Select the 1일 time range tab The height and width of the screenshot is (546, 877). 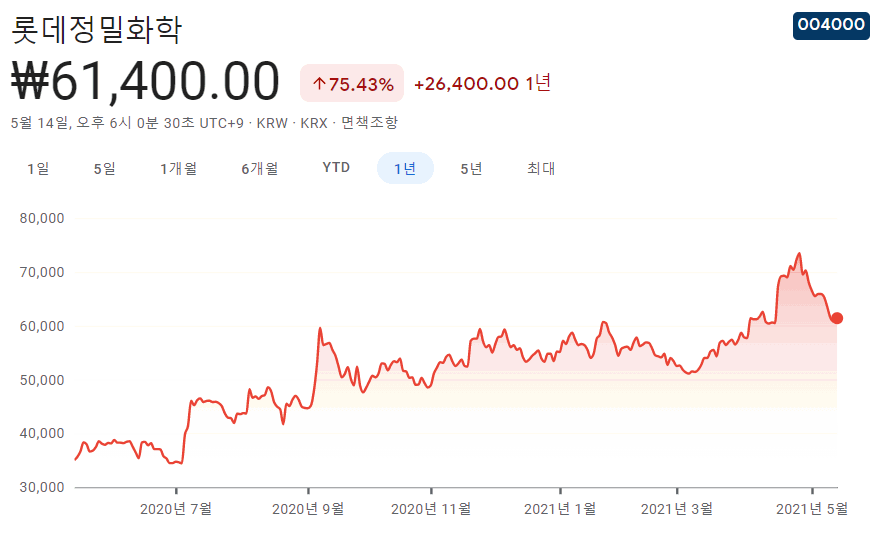coord(38,168)
